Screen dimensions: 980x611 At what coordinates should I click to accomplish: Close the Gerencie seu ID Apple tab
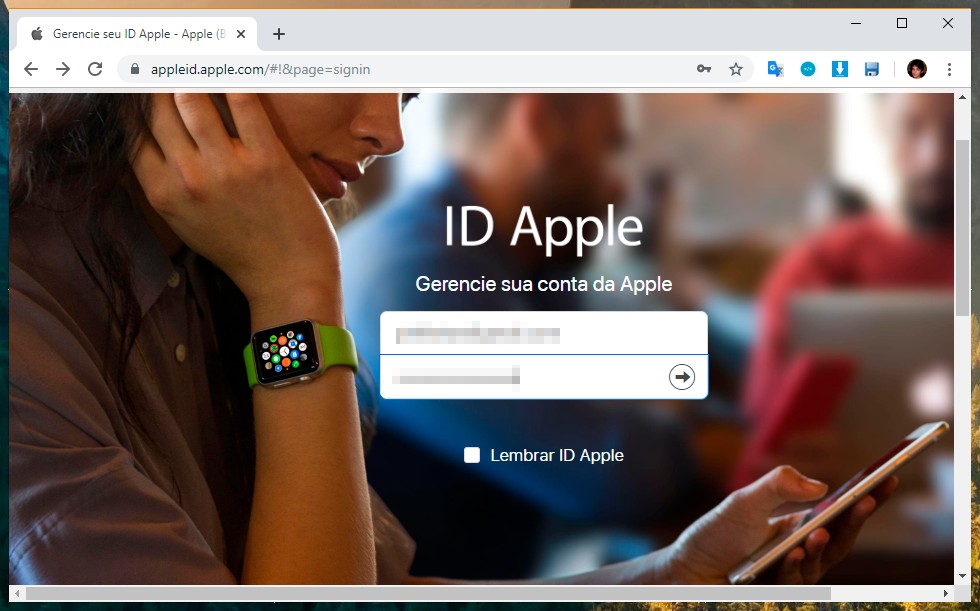pyautogui.click(x=241, y=34)
